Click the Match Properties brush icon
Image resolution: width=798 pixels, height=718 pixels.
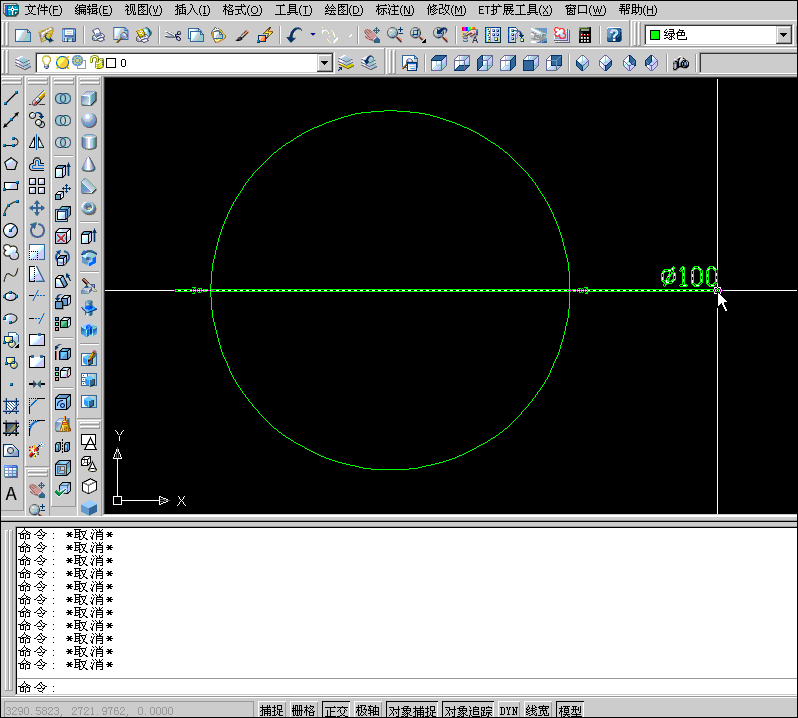242,35
